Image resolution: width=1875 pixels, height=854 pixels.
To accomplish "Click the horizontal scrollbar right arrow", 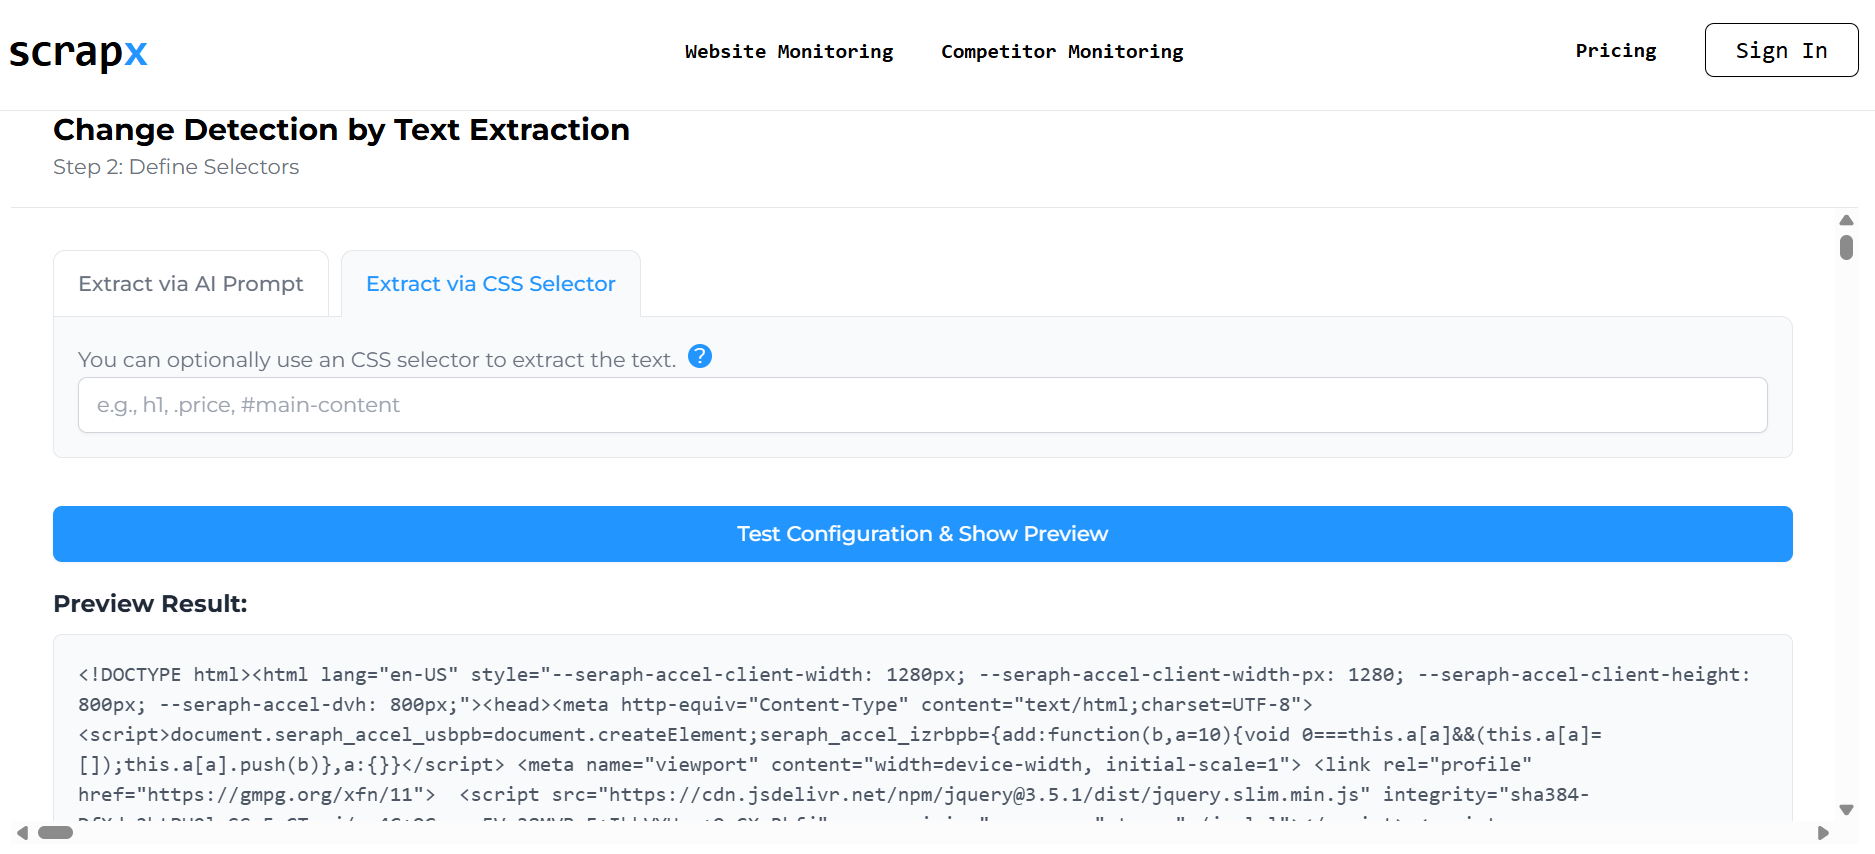I will click(1823, 833).
